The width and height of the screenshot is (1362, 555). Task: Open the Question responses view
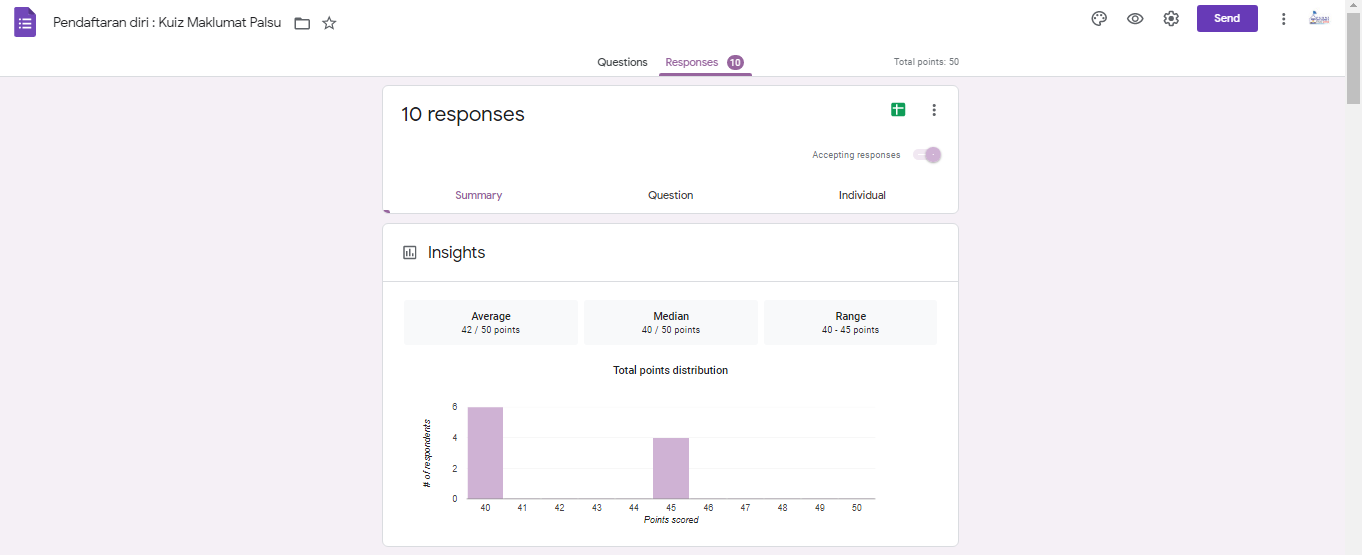click(x=670, y=195)
